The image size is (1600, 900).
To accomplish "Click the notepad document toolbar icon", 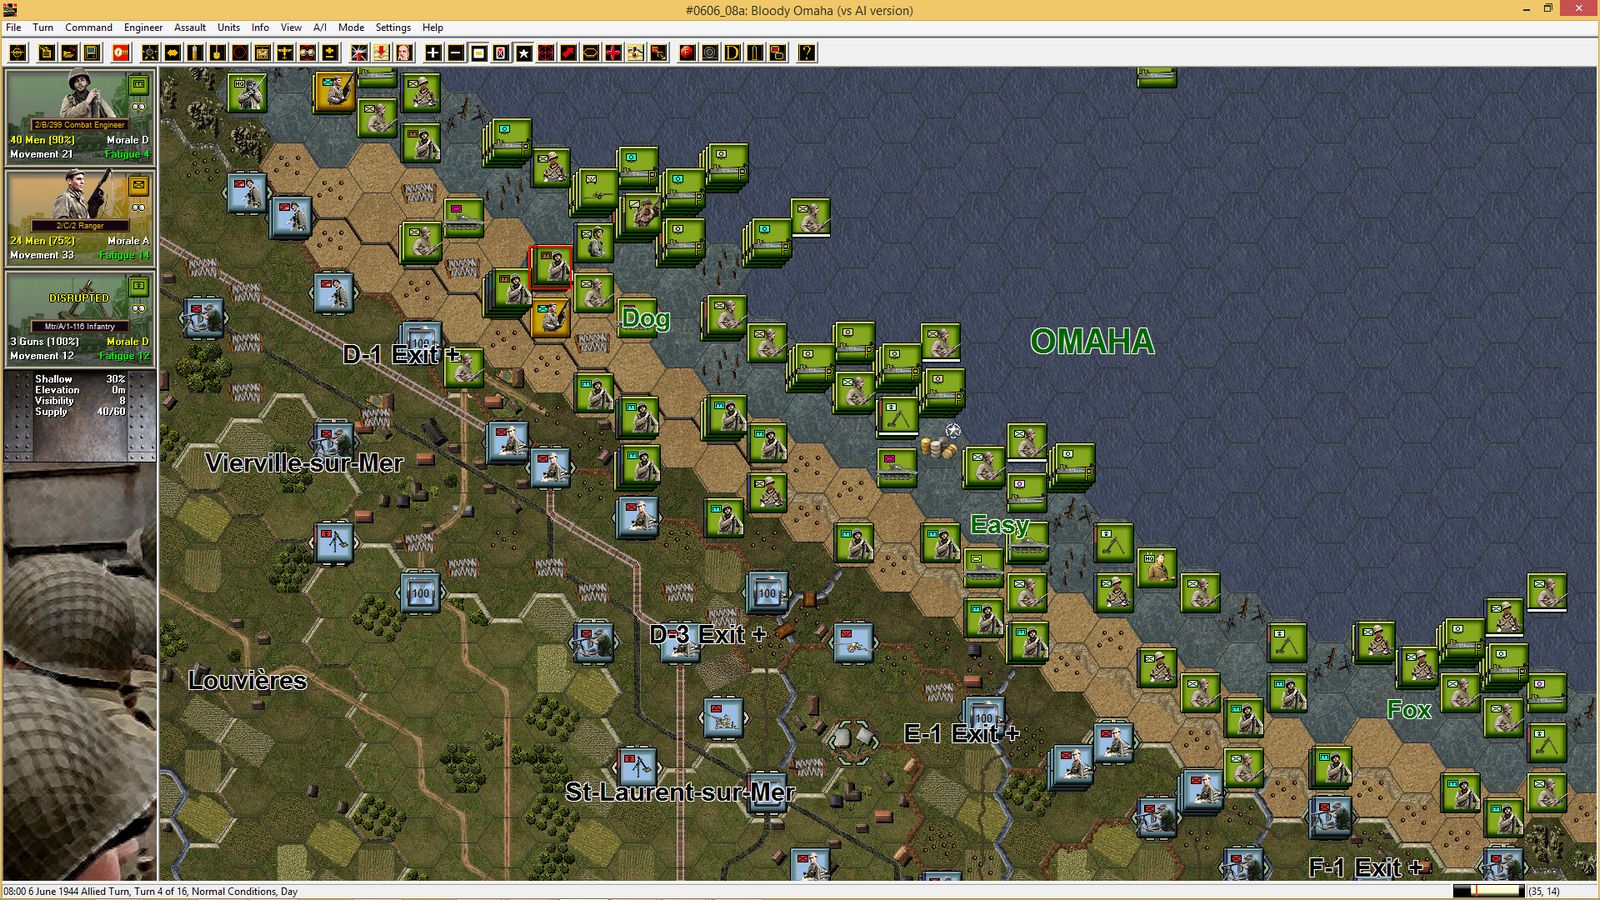I will (x=46, y=52).
